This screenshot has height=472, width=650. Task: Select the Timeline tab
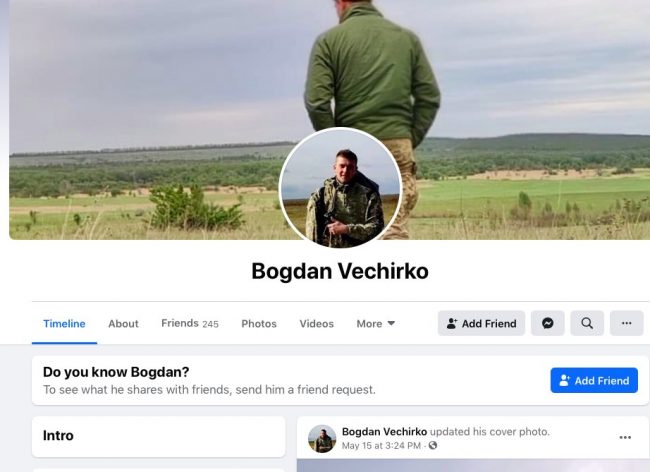[64, 324]
